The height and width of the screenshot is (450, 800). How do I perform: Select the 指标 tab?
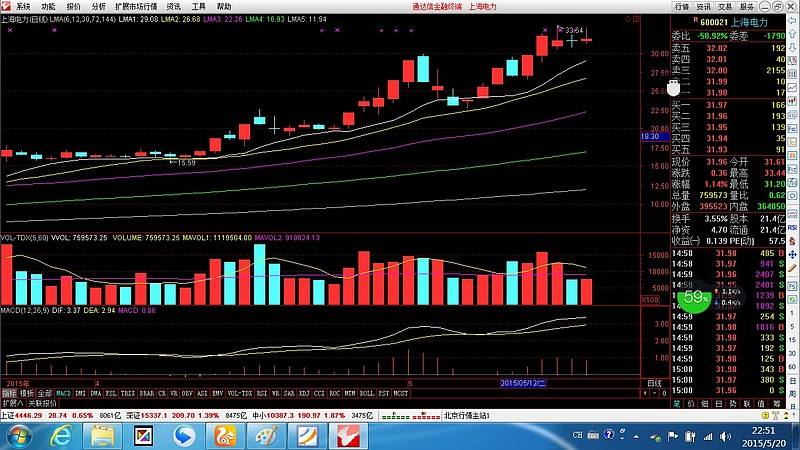pyautogui.click(x=8, y=393)
